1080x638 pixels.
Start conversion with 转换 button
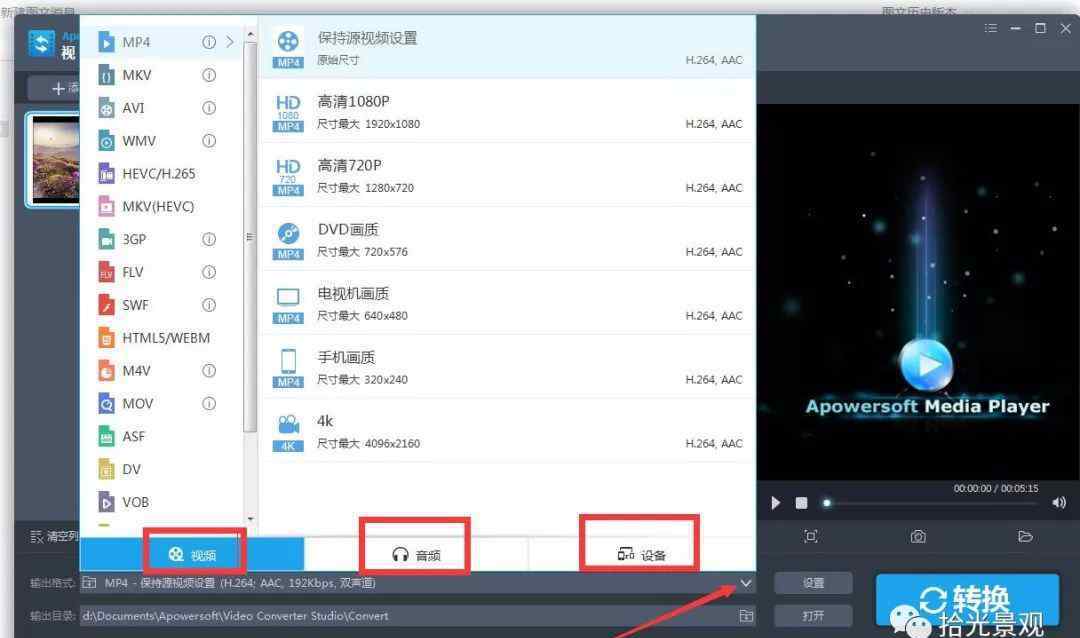pos(967,601)
